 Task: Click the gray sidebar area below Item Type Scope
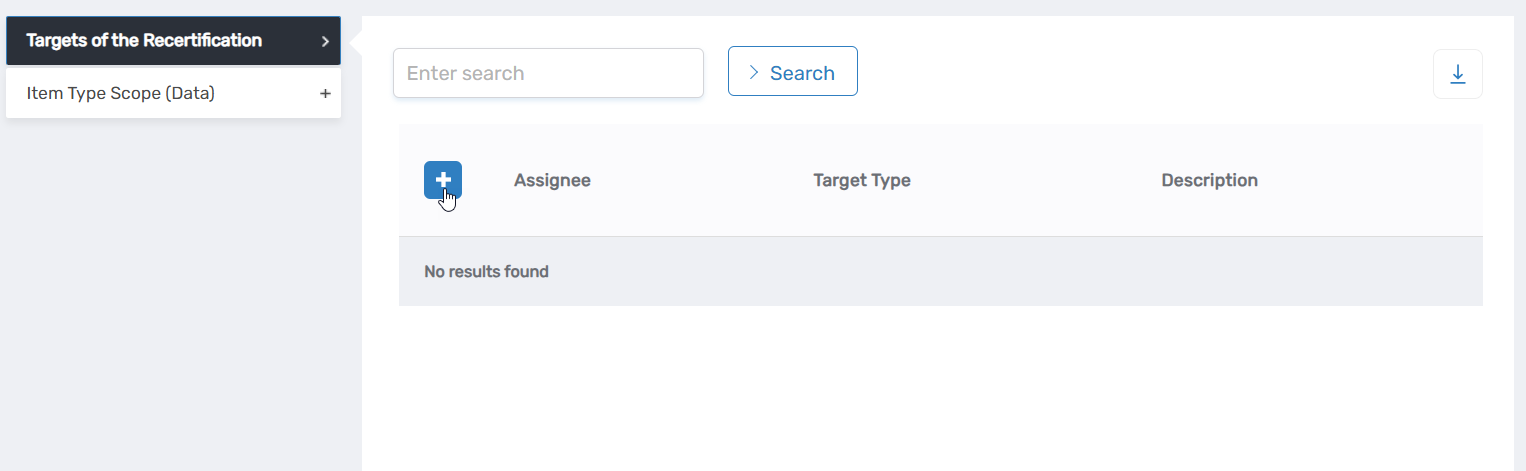pos(180,300)
